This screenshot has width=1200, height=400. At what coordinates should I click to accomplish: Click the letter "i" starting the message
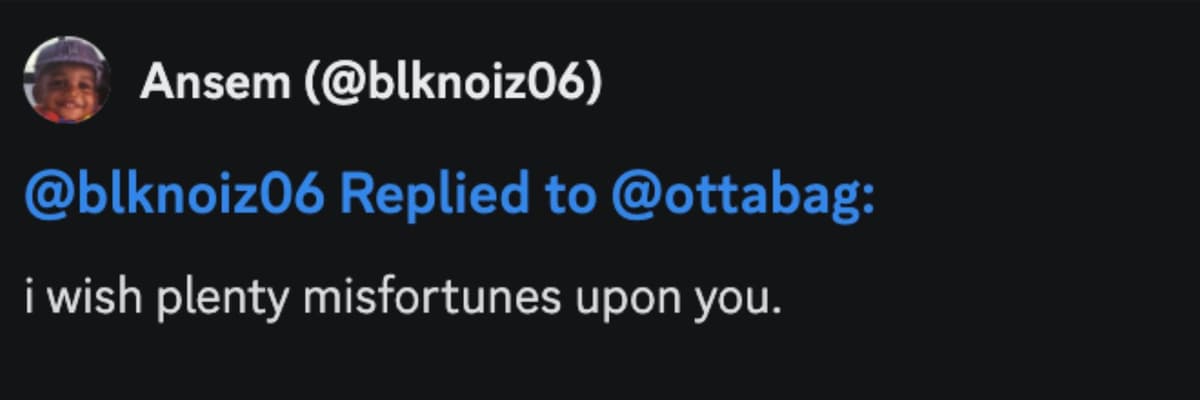click(x=31, y=298)
